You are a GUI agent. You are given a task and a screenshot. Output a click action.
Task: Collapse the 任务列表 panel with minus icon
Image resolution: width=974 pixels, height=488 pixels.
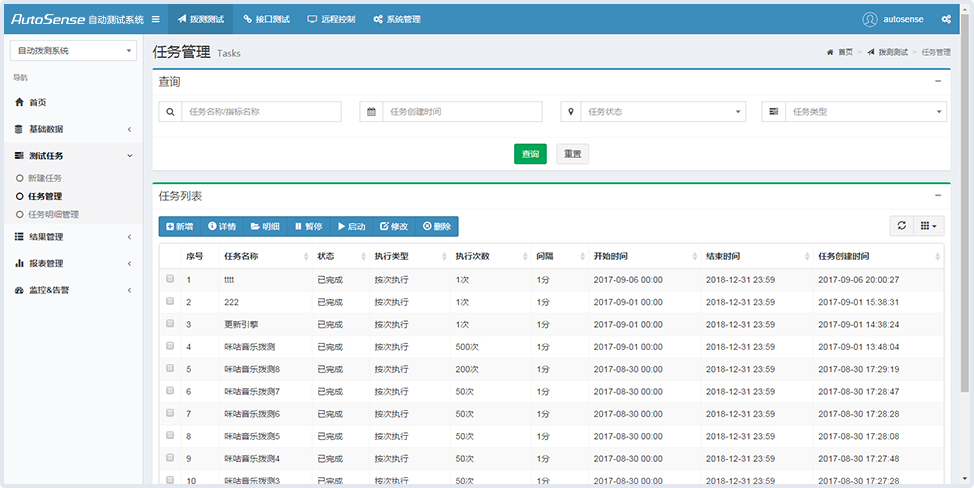pyautogui.click(x=938, y=196)
